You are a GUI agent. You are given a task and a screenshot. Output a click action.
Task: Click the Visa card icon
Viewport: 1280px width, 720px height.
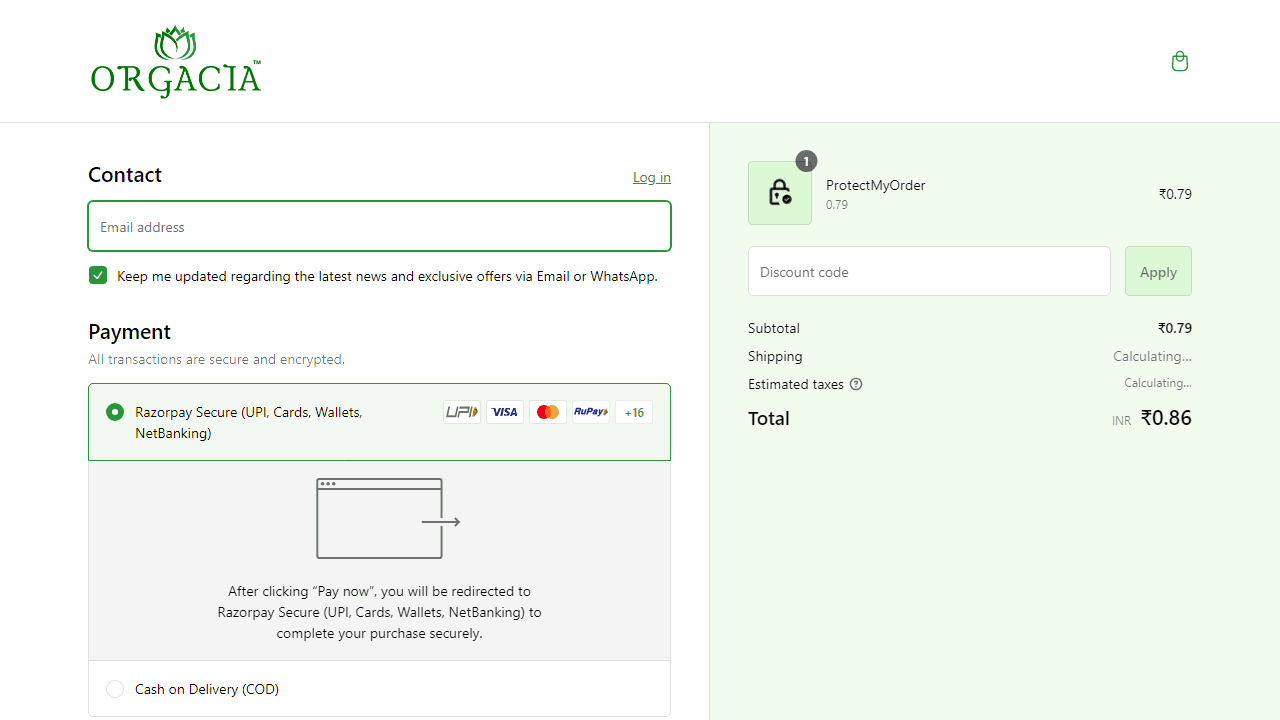click(505, 412)
